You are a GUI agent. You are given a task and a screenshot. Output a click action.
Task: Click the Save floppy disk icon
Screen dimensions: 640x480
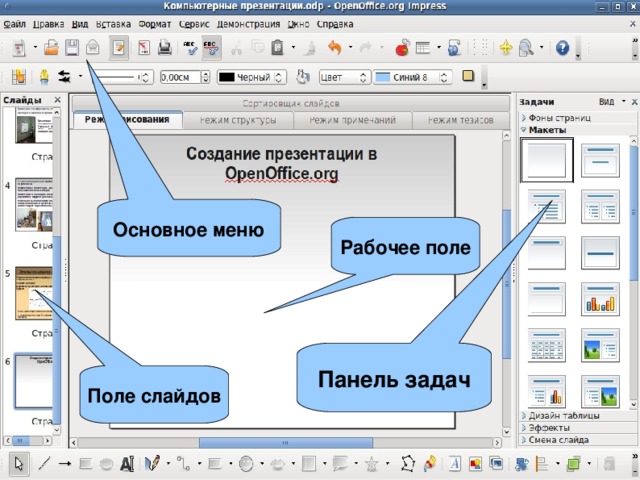click(72, 48)
